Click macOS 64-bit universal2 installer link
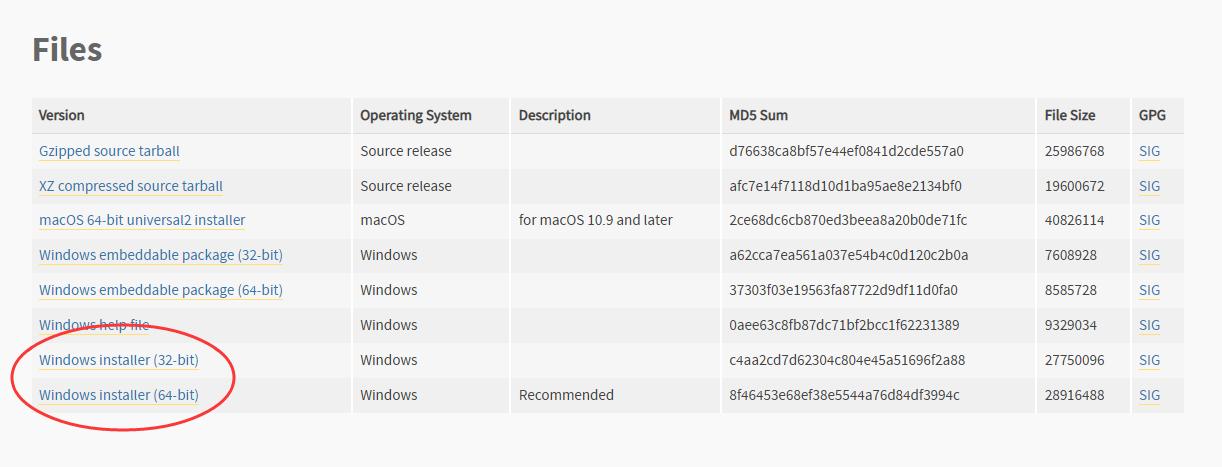The image size is (1222, 467). pyautogui.click(x=142, y=220)
